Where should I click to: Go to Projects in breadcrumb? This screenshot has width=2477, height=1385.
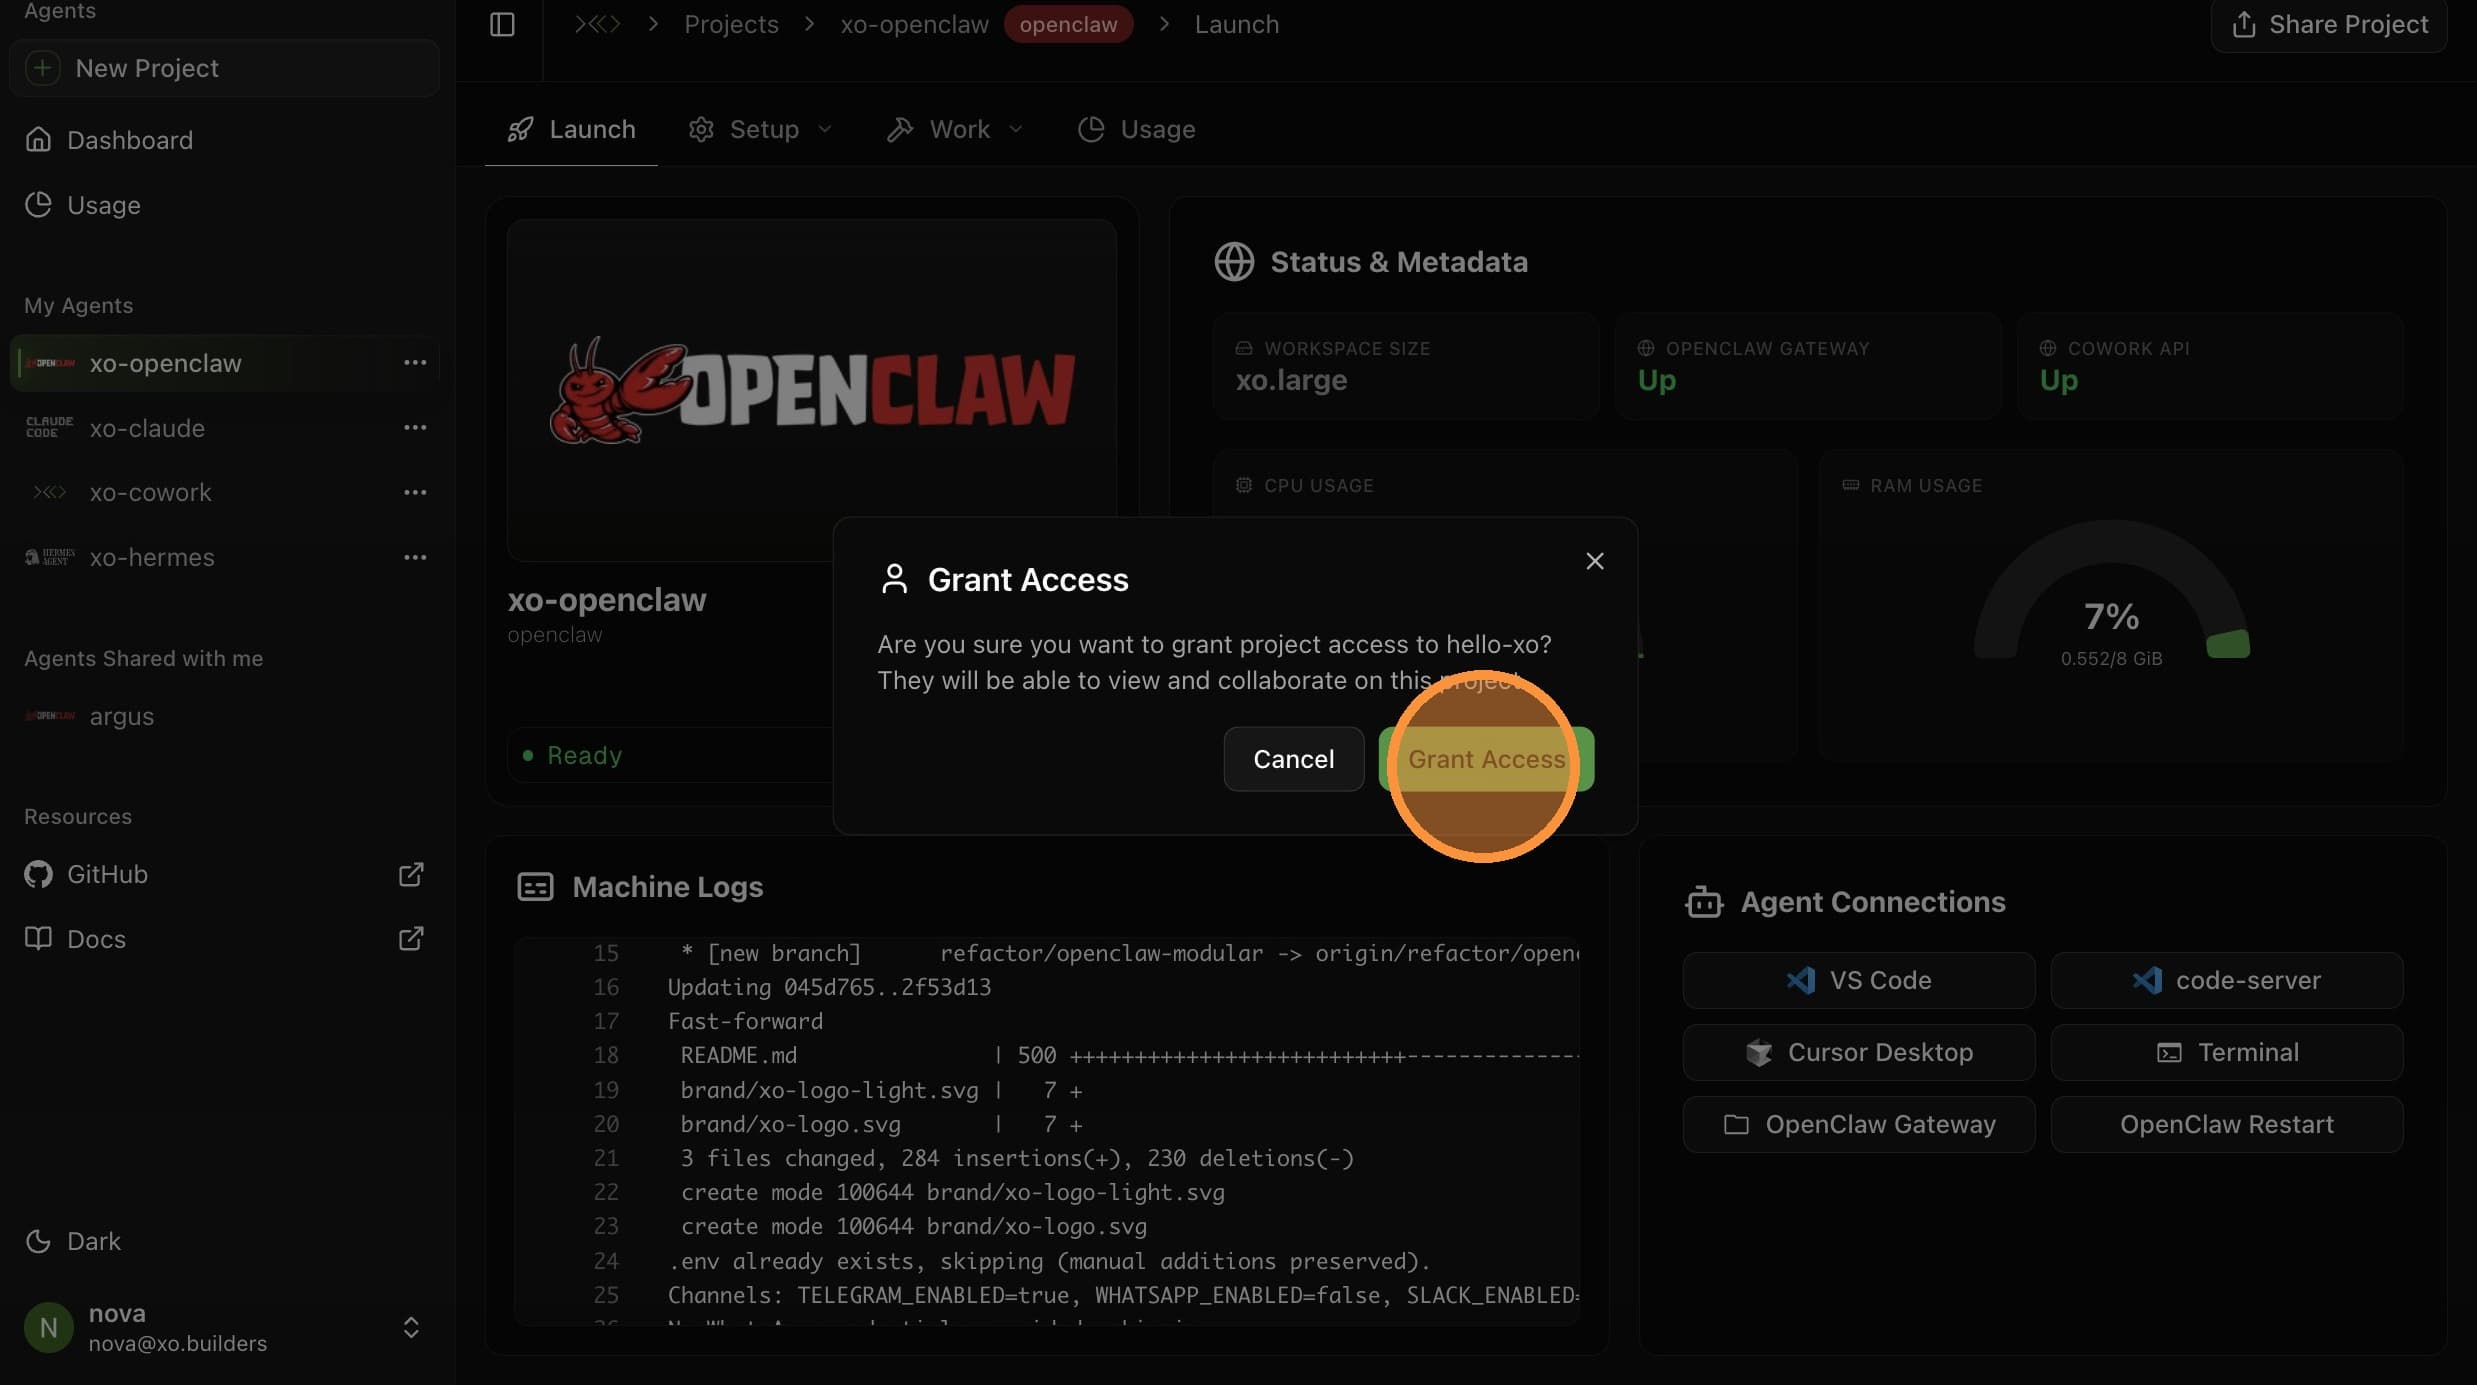pos(731,24)
